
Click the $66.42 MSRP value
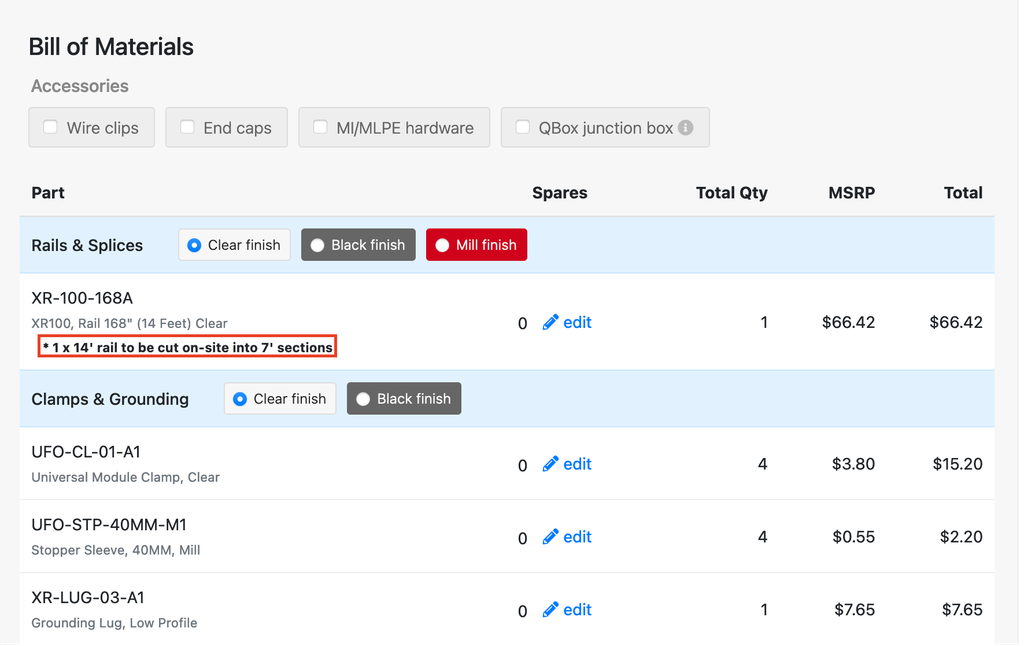pos(848,323)
